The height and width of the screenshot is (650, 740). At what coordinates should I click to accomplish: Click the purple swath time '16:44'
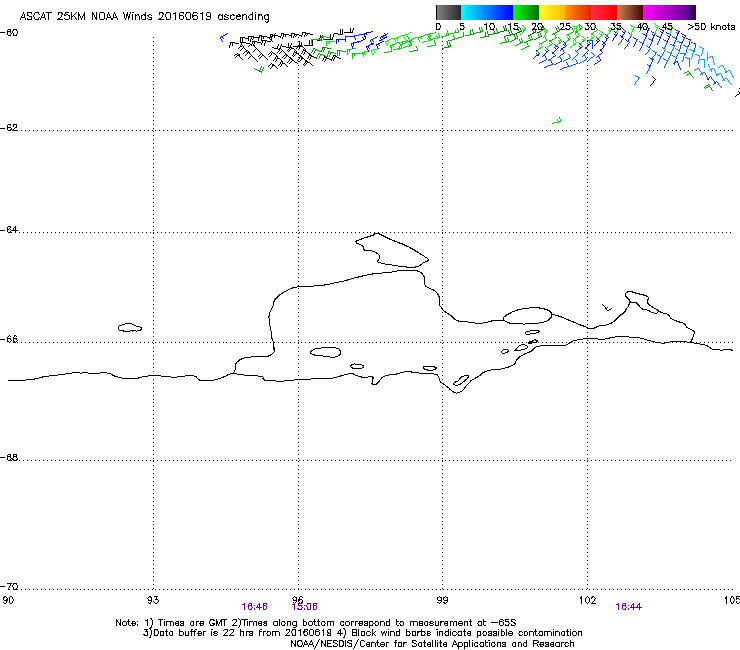pos(629,607)
